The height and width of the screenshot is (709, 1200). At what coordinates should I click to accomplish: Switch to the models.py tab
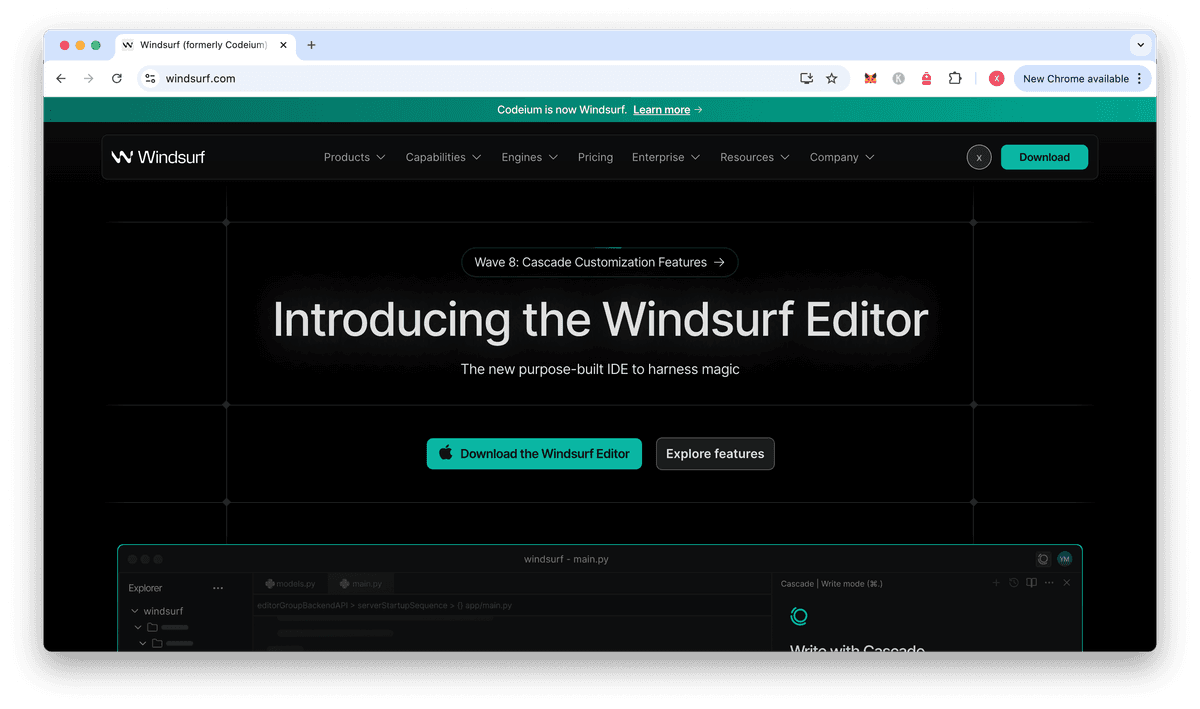(290, 583)
